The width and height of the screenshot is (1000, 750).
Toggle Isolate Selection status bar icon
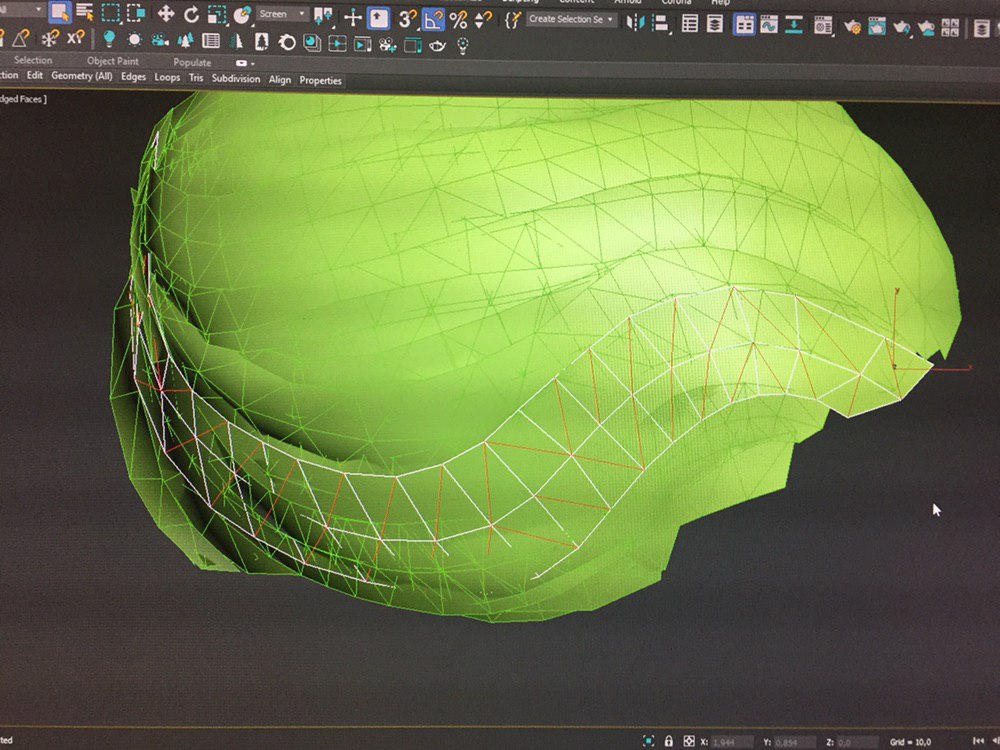pos(649,740)
